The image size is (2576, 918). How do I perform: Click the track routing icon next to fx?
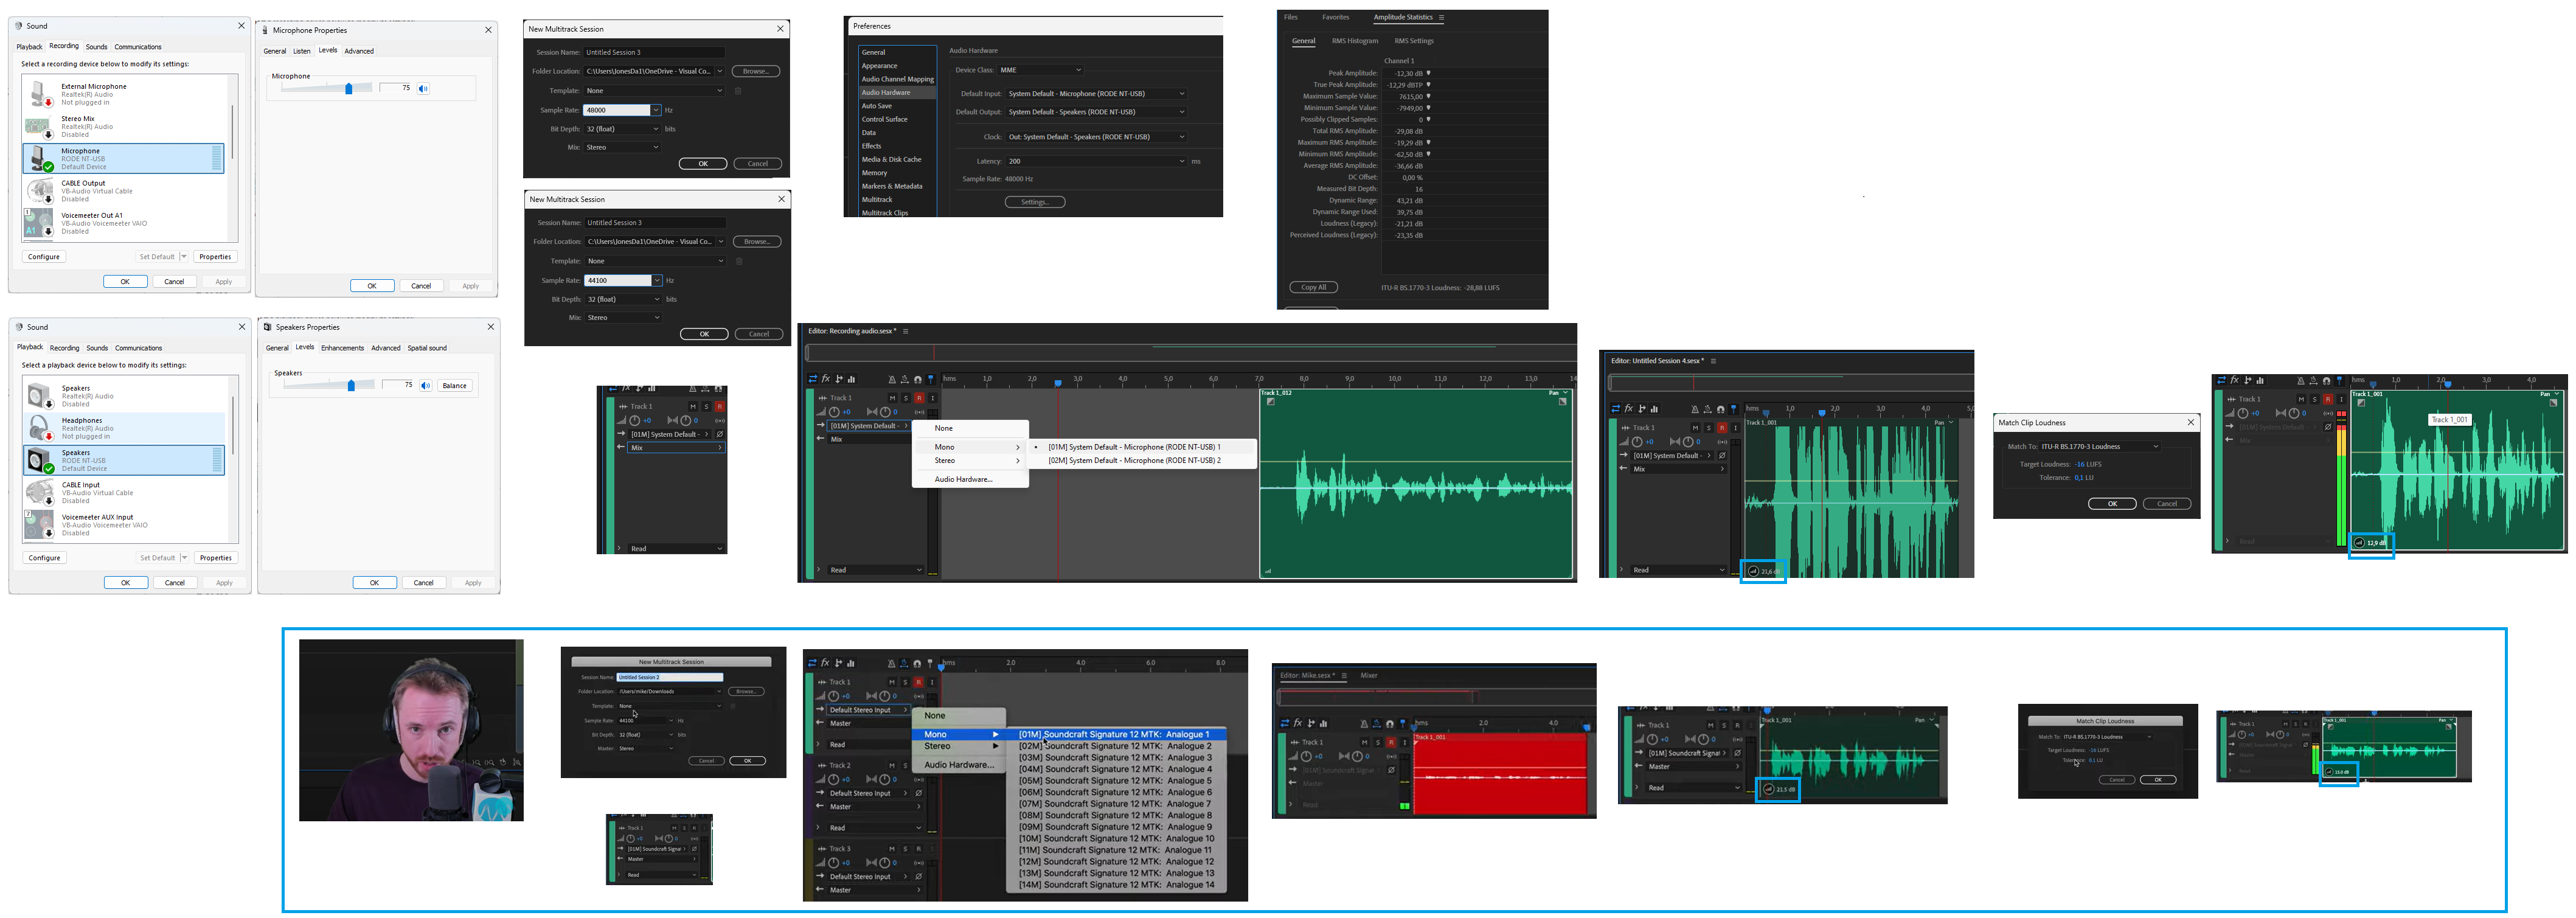[x=838, y=379]
